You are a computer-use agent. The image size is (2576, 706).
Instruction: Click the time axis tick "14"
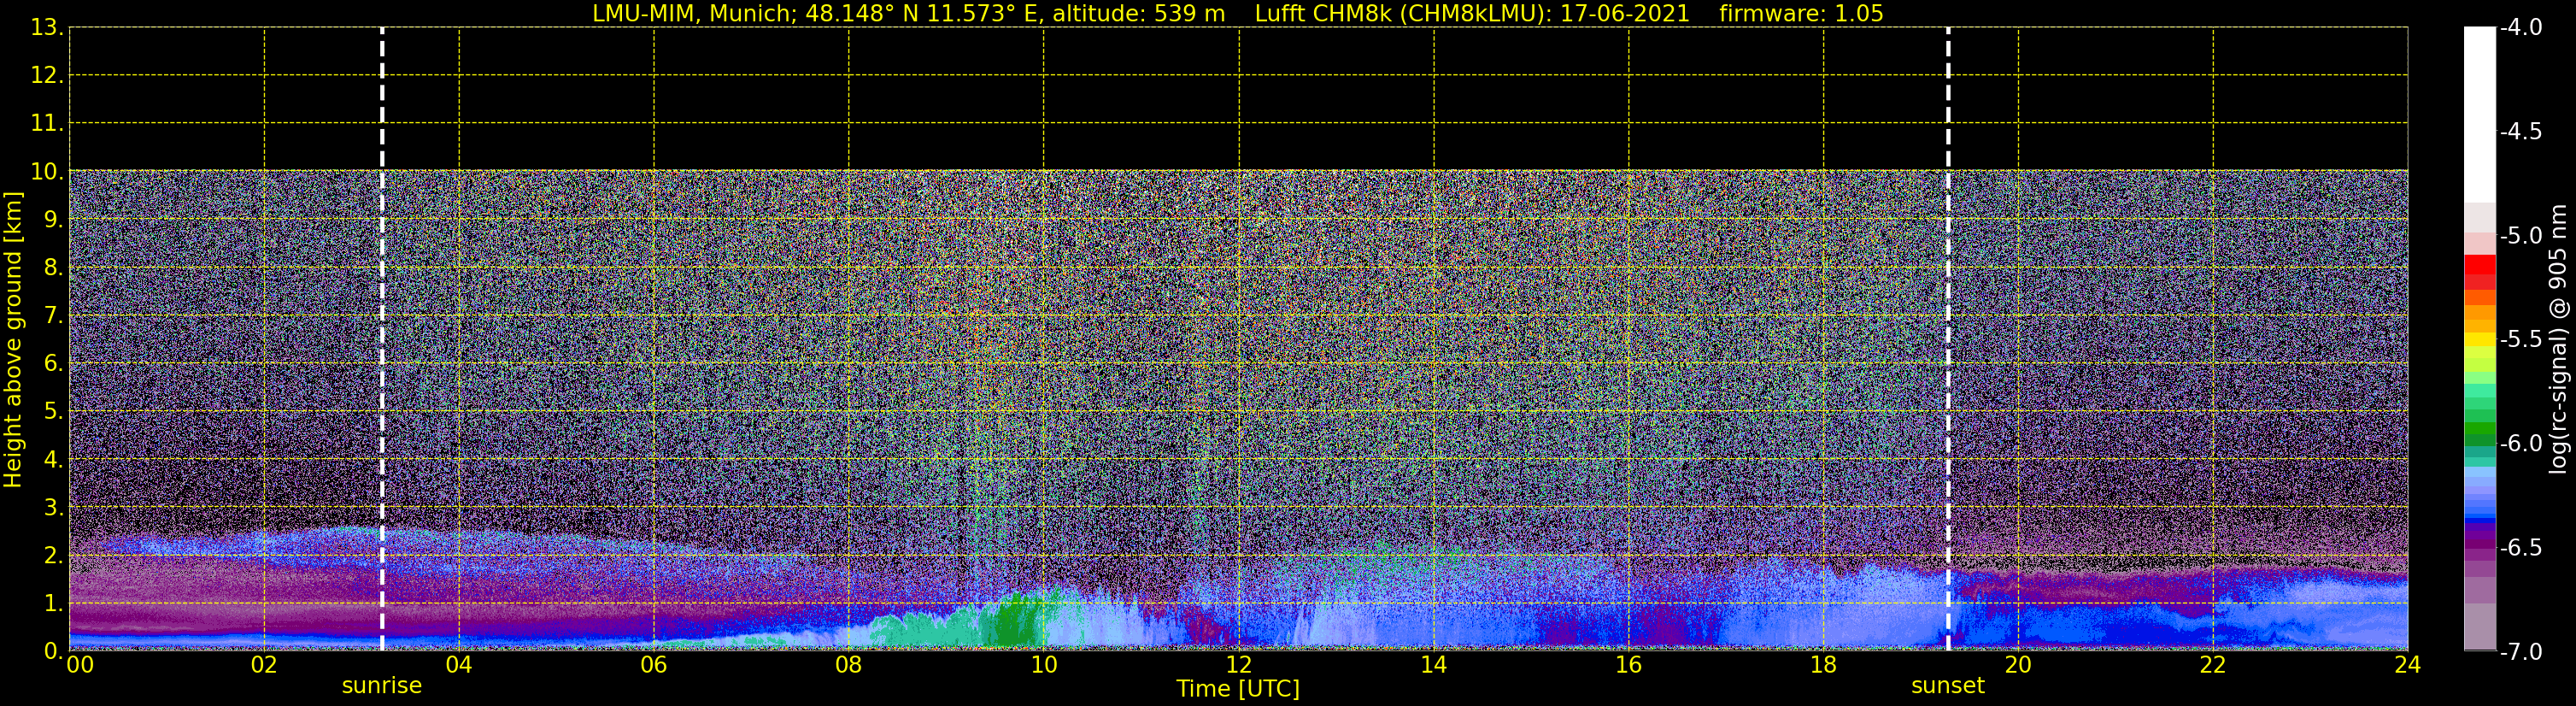(1434, 665)
